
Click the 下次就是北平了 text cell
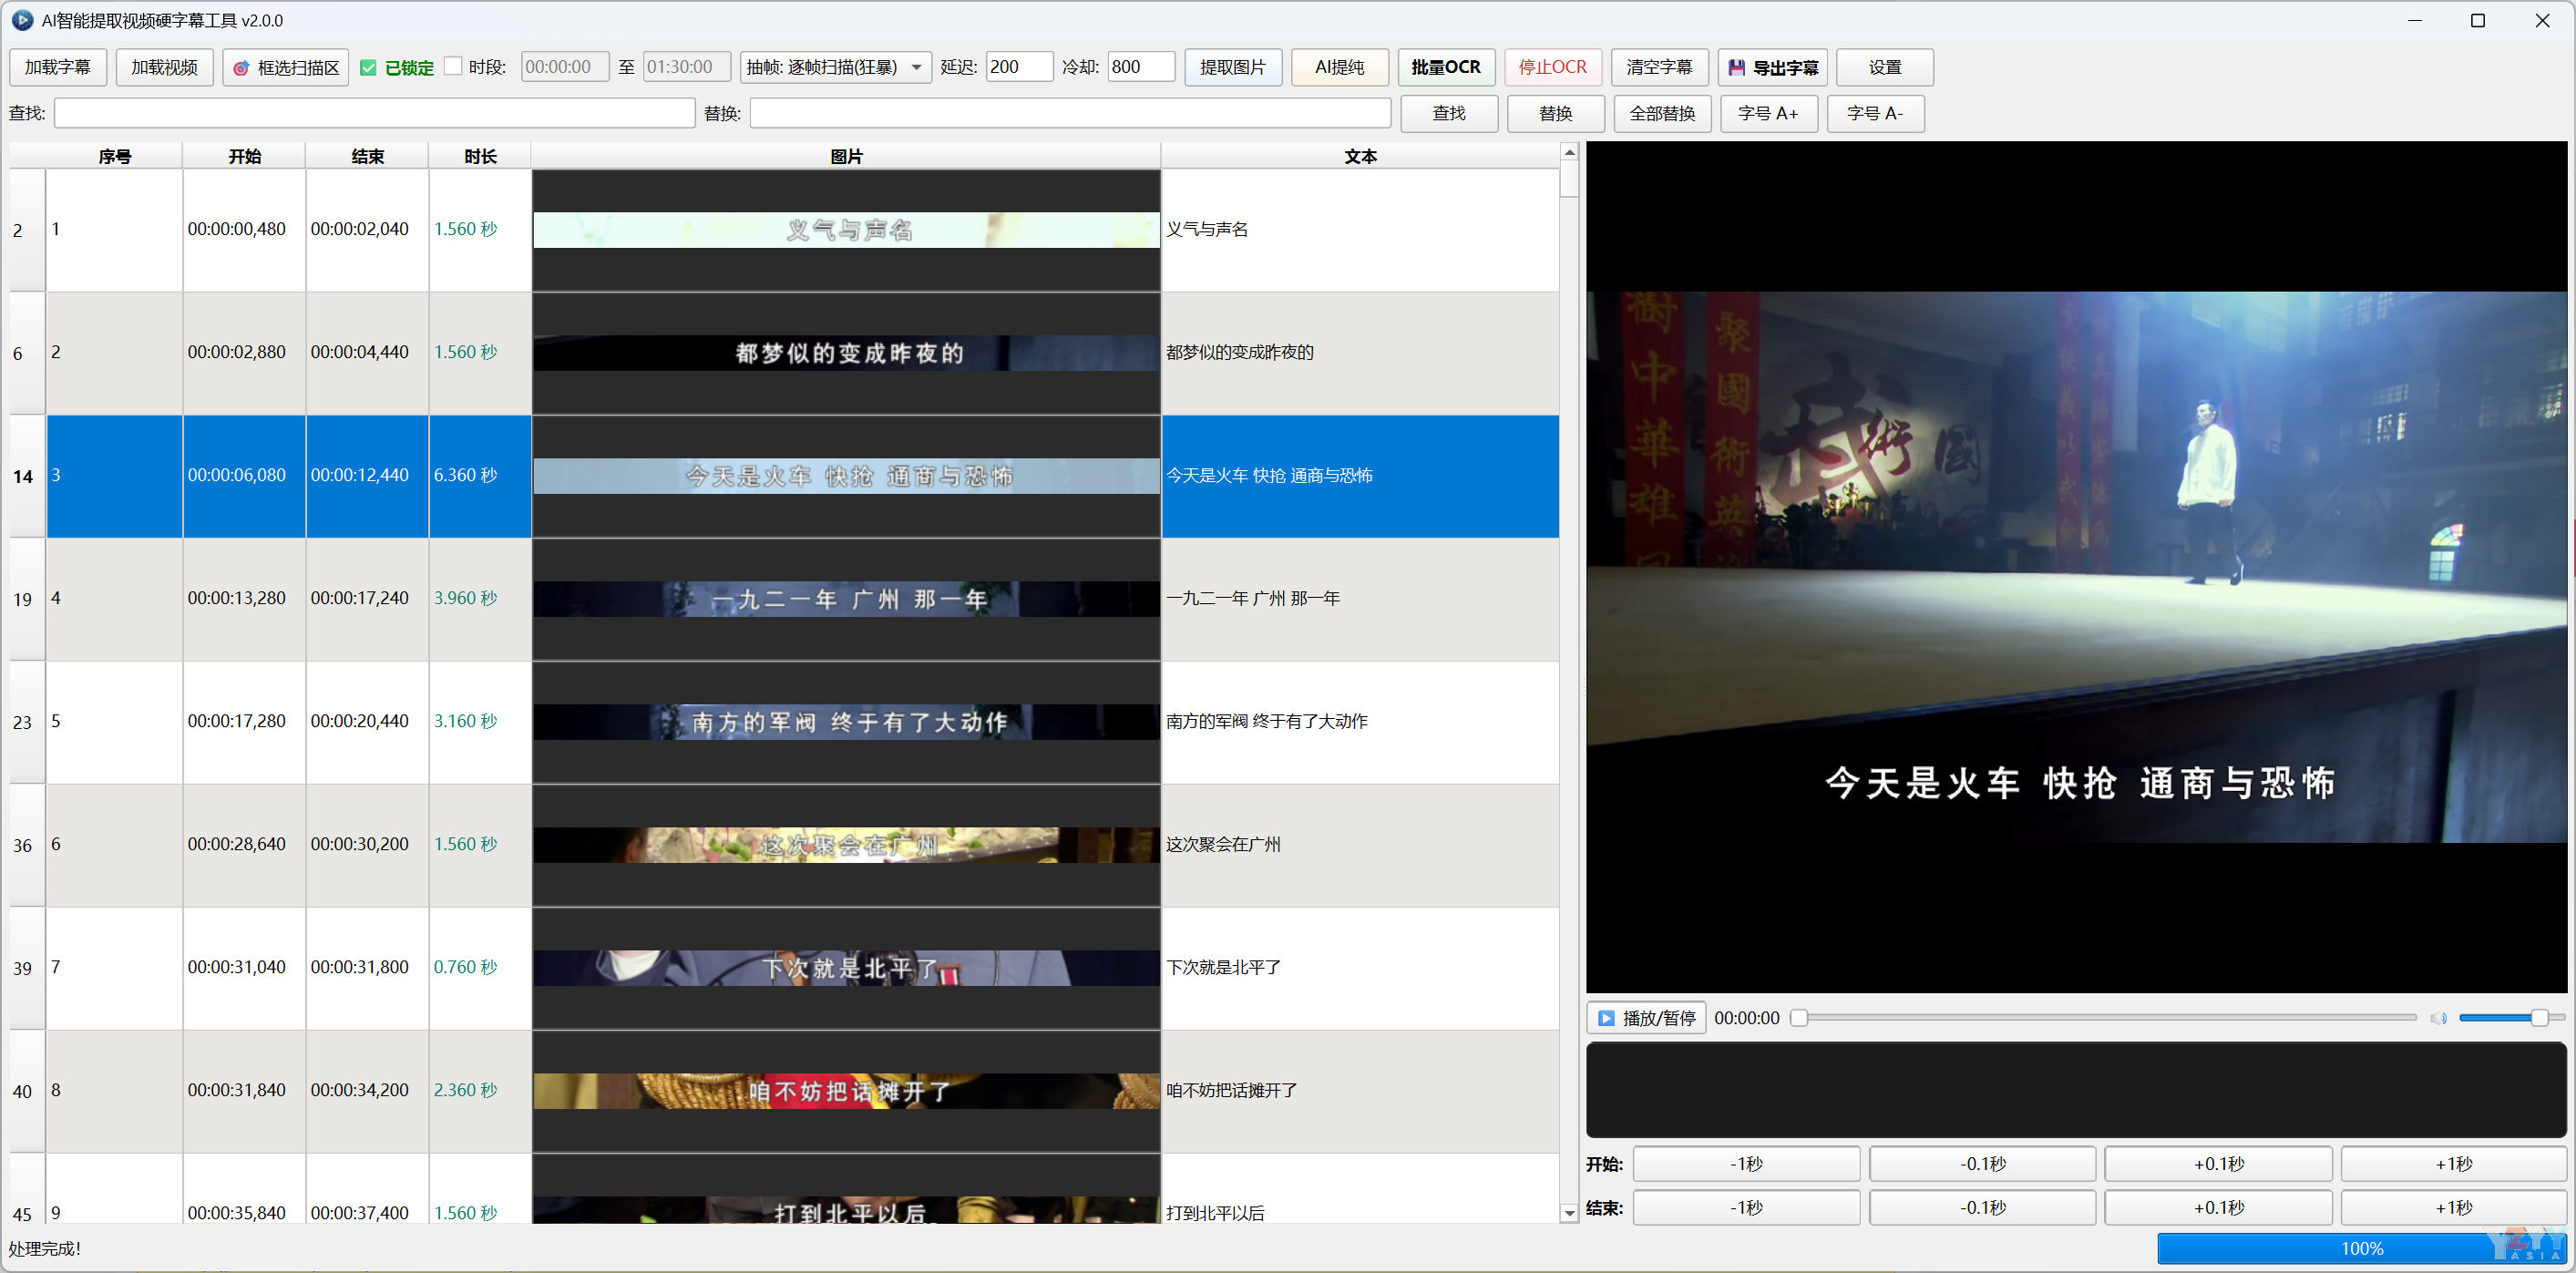click(1360, 968)
